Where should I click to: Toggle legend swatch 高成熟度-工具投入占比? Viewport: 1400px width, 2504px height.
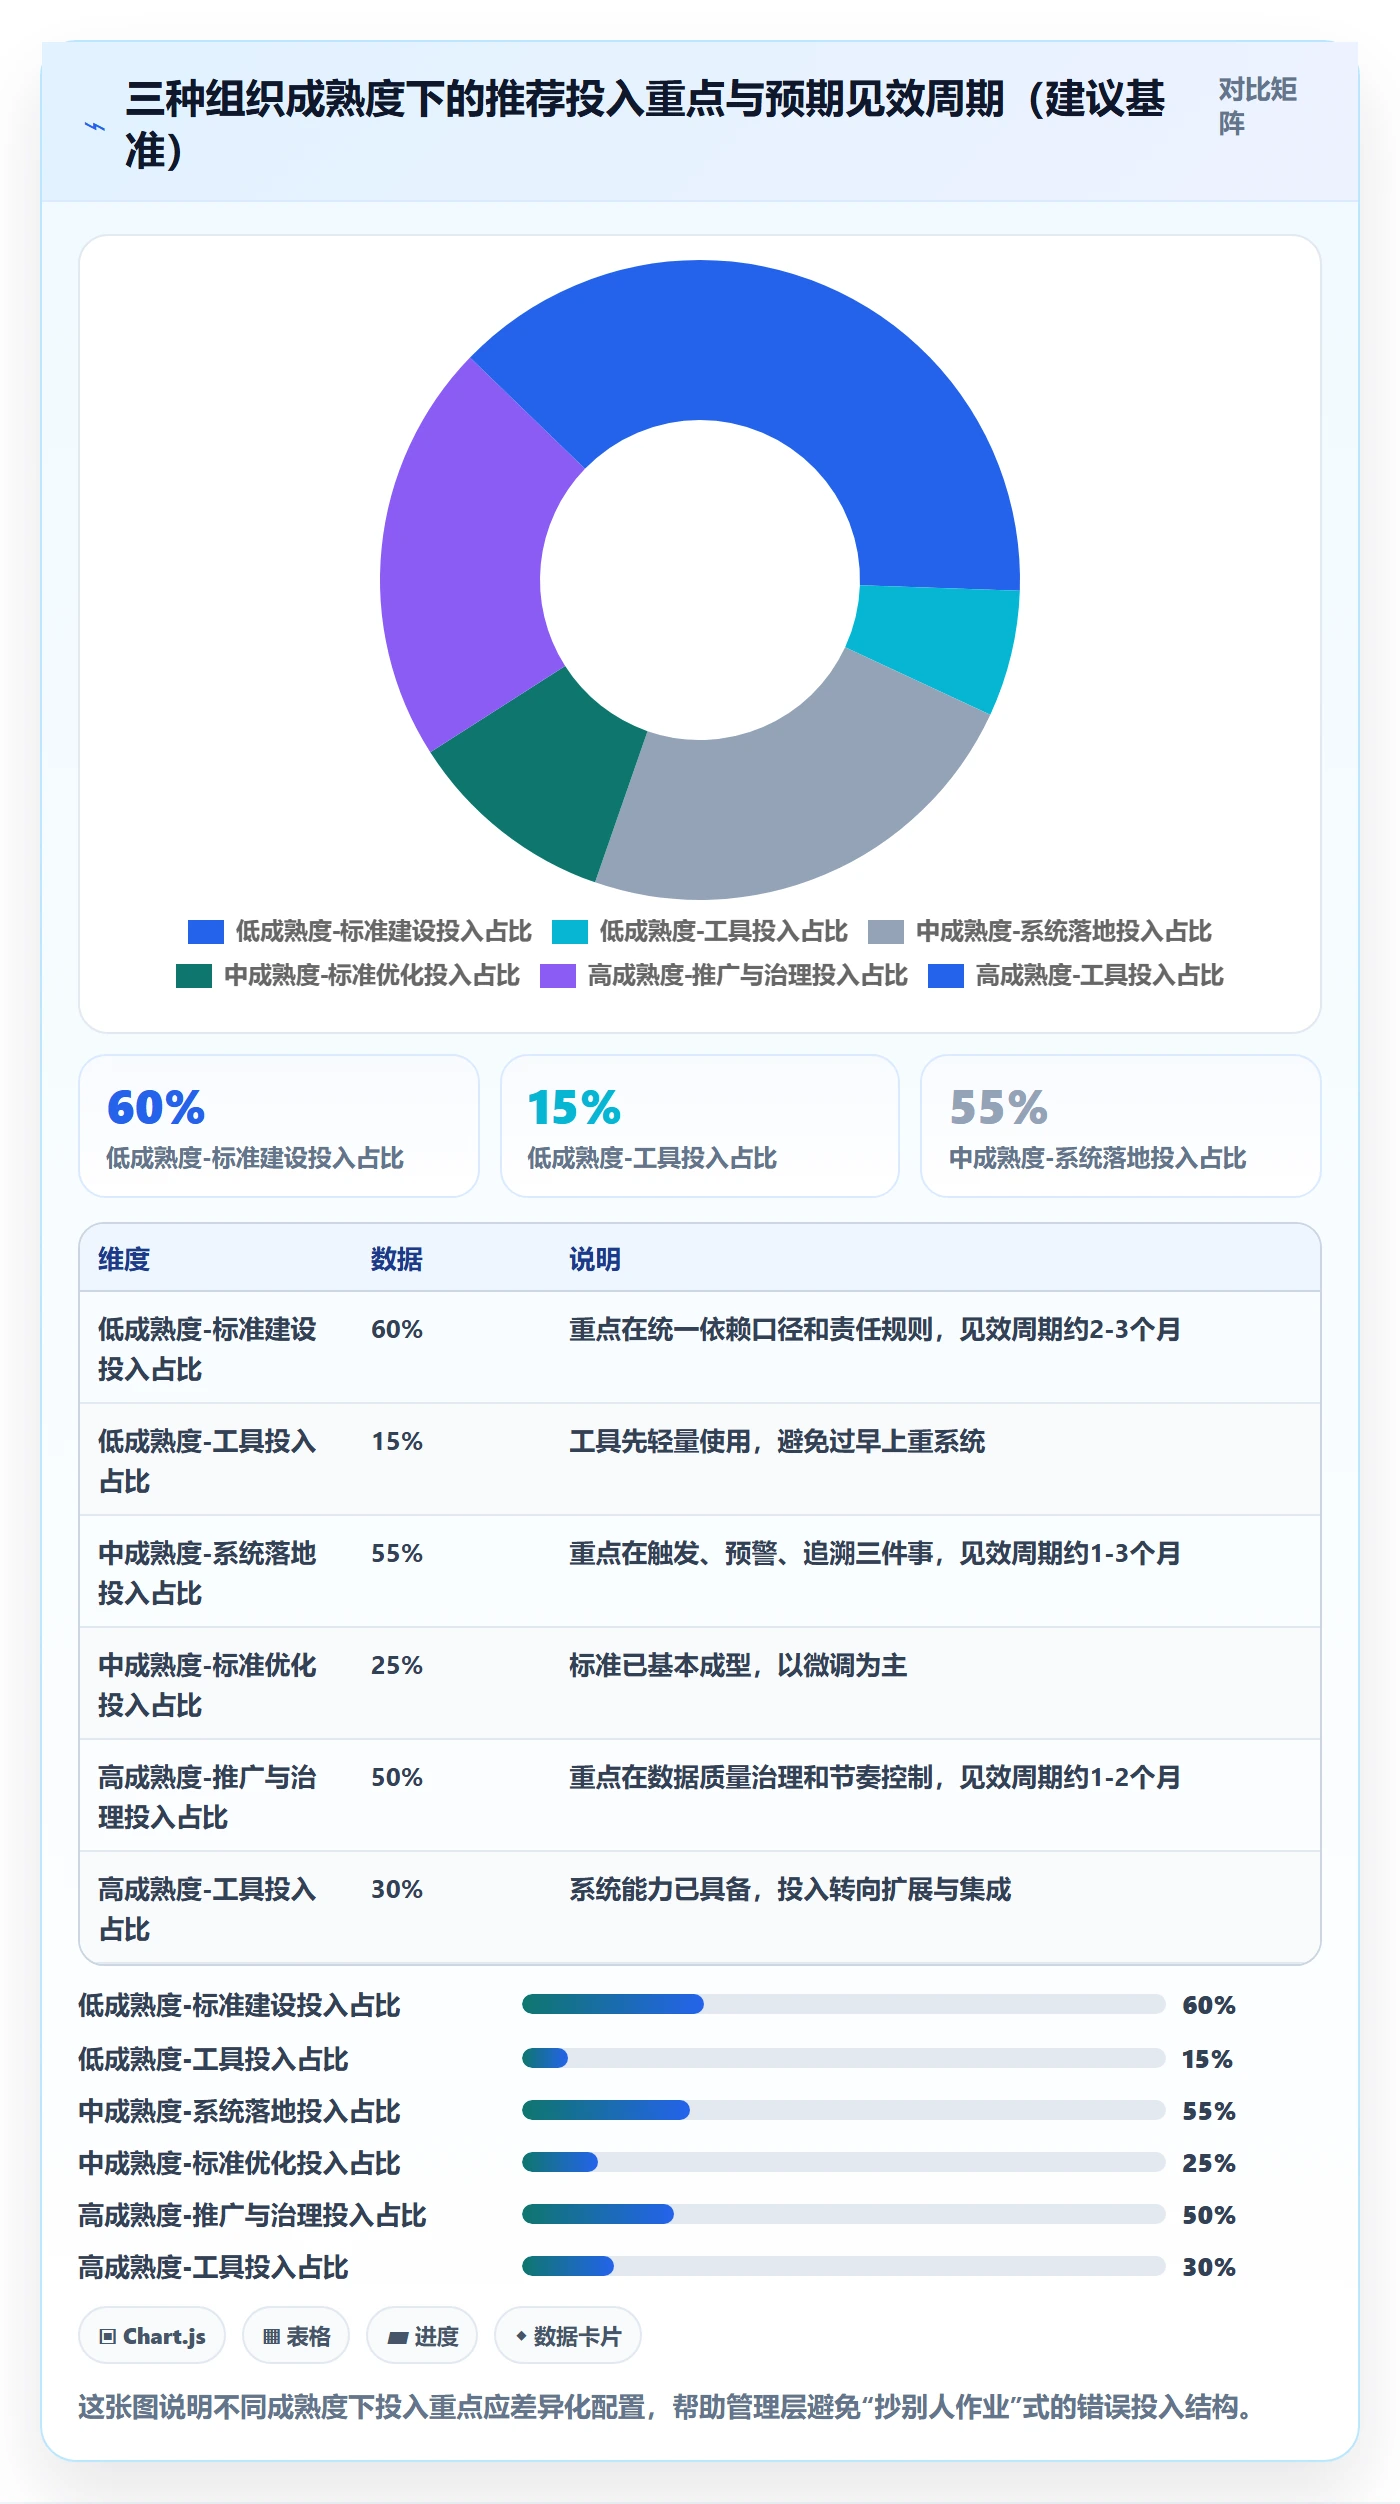pos(945,976)
